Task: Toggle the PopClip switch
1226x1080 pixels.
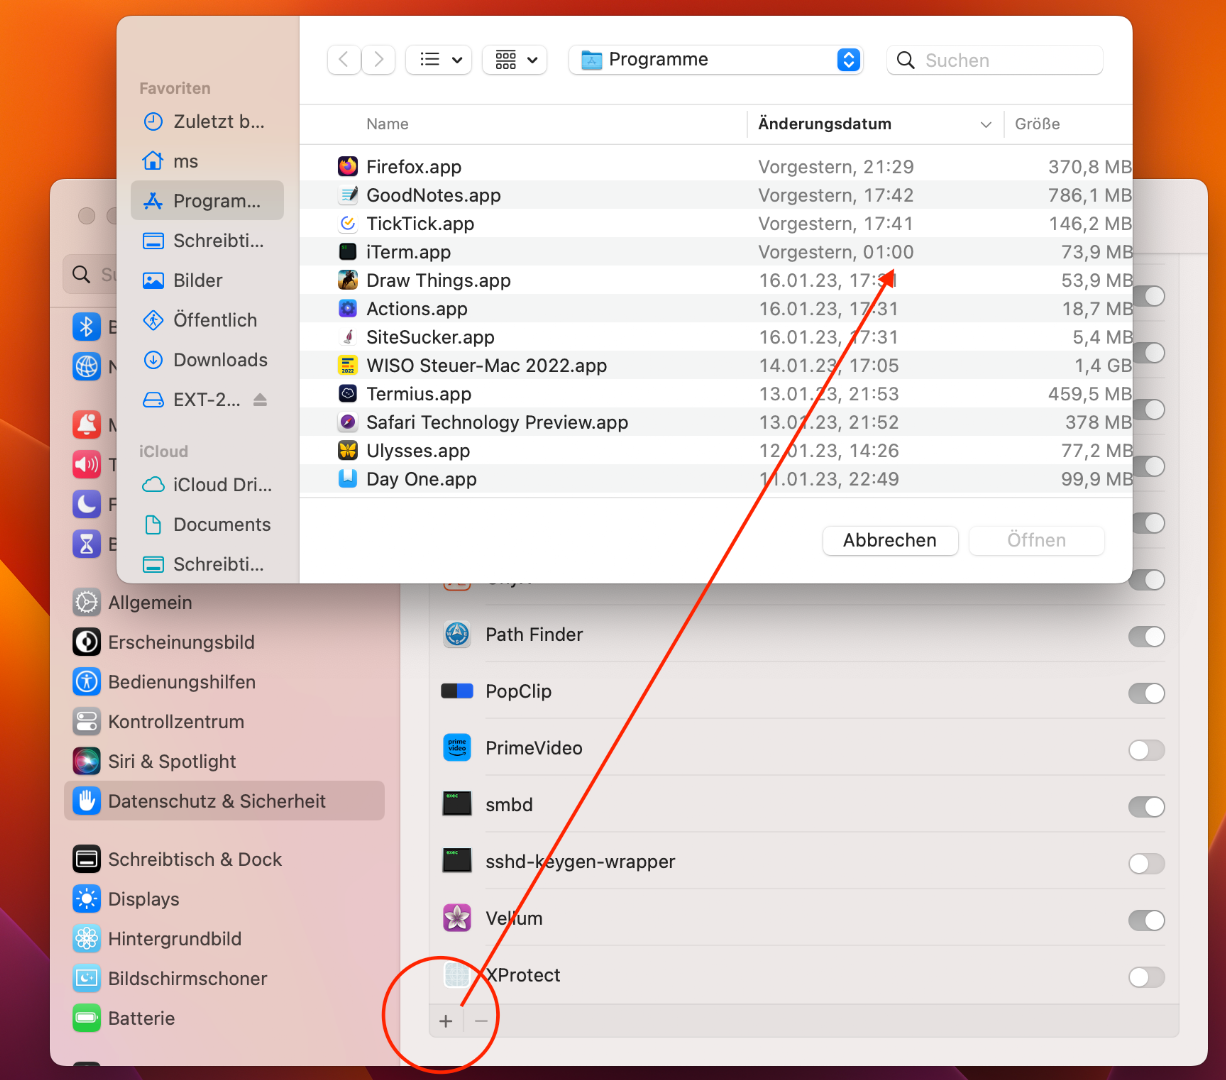Action: click(x=1146, y=693)
